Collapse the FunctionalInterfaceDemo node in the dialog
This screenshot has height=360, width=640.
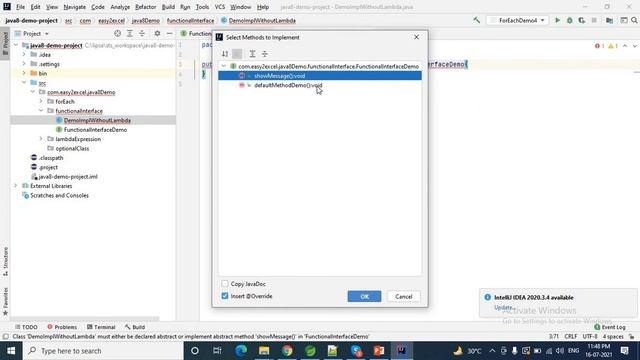click(224, 66)
